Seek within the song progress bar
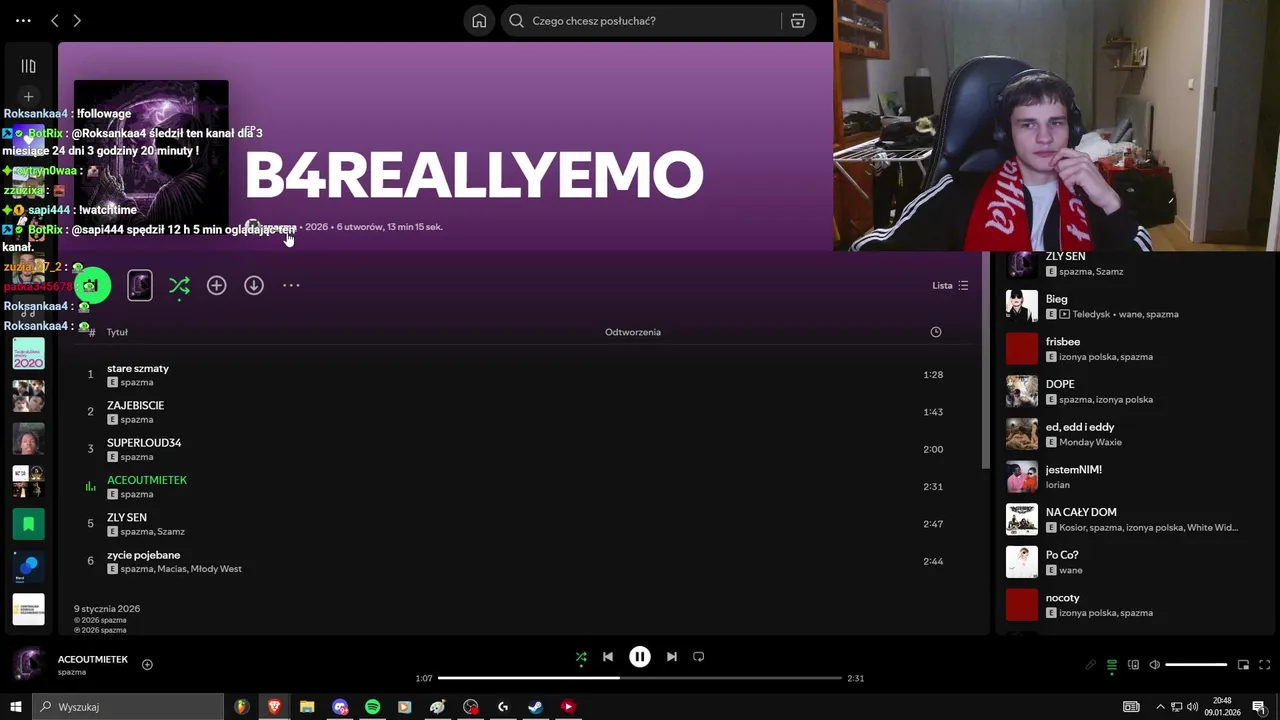 coord(640,678)
